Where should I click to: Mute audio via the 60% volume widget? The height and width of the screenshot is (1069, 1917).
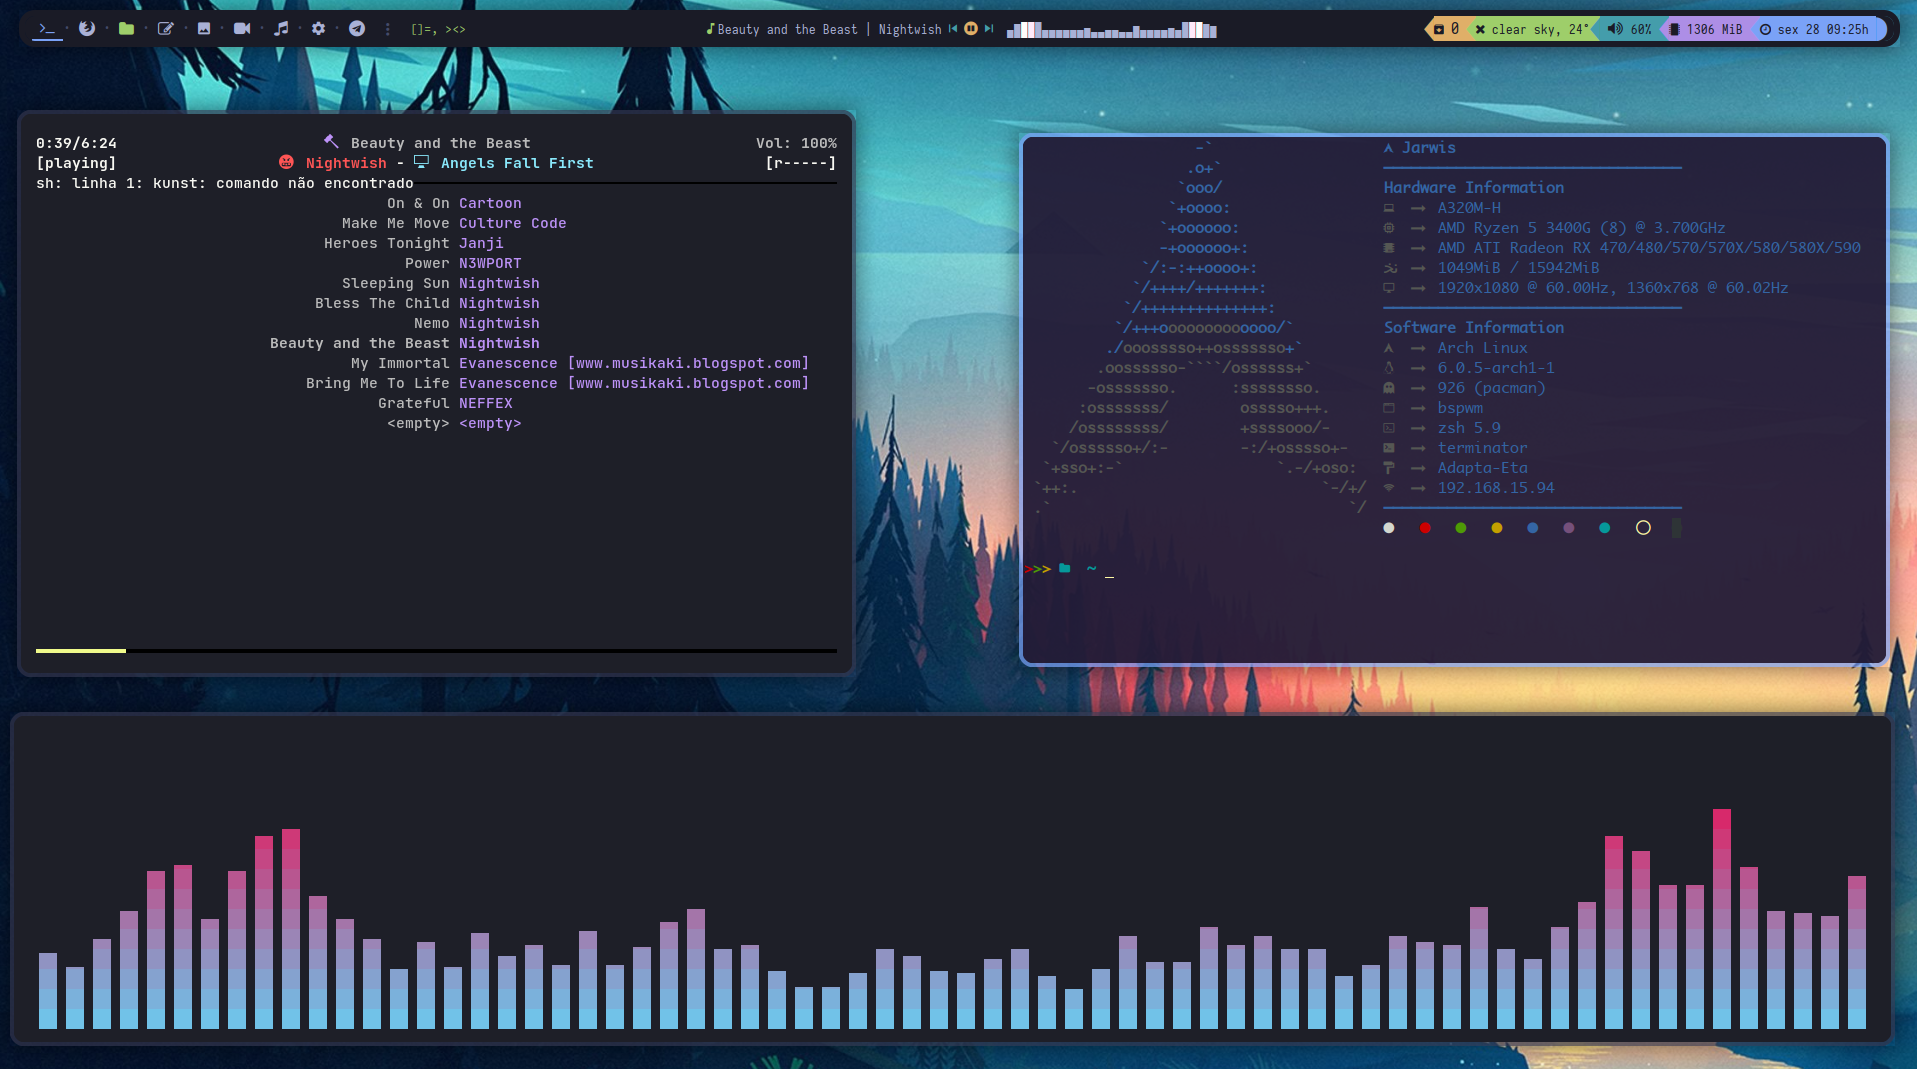coord(1628,29)
